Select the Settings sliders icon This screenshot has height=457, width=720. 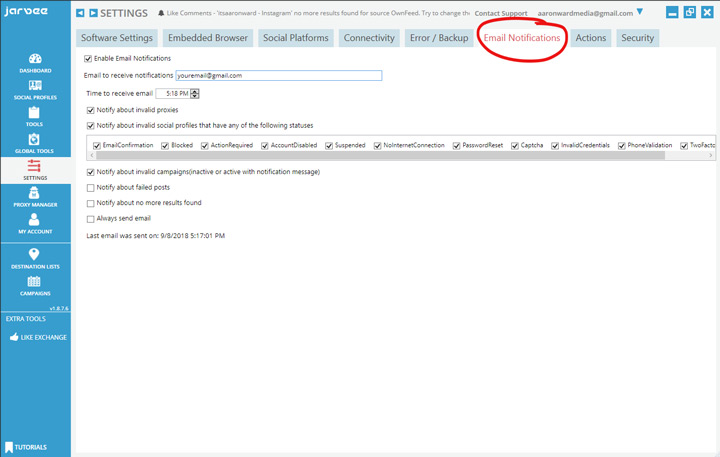pos(34,166)
